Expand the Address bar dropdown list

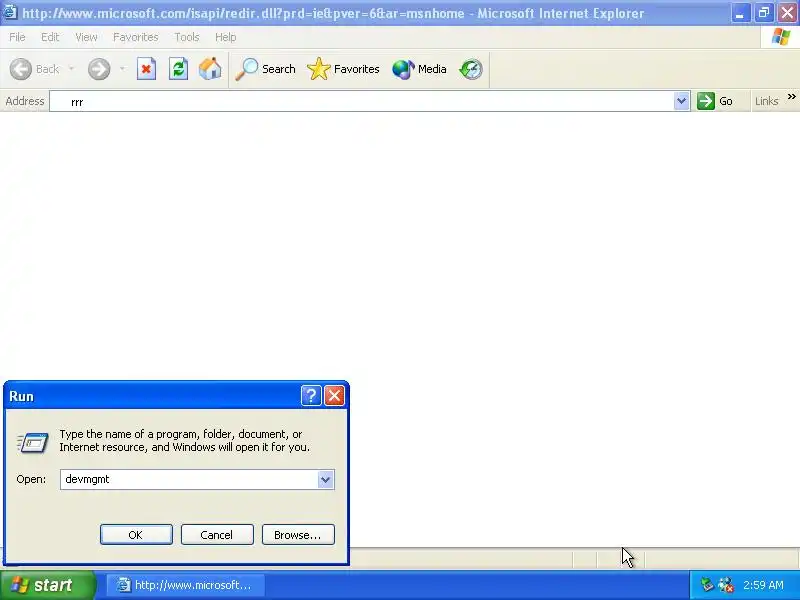coord(681,101)
